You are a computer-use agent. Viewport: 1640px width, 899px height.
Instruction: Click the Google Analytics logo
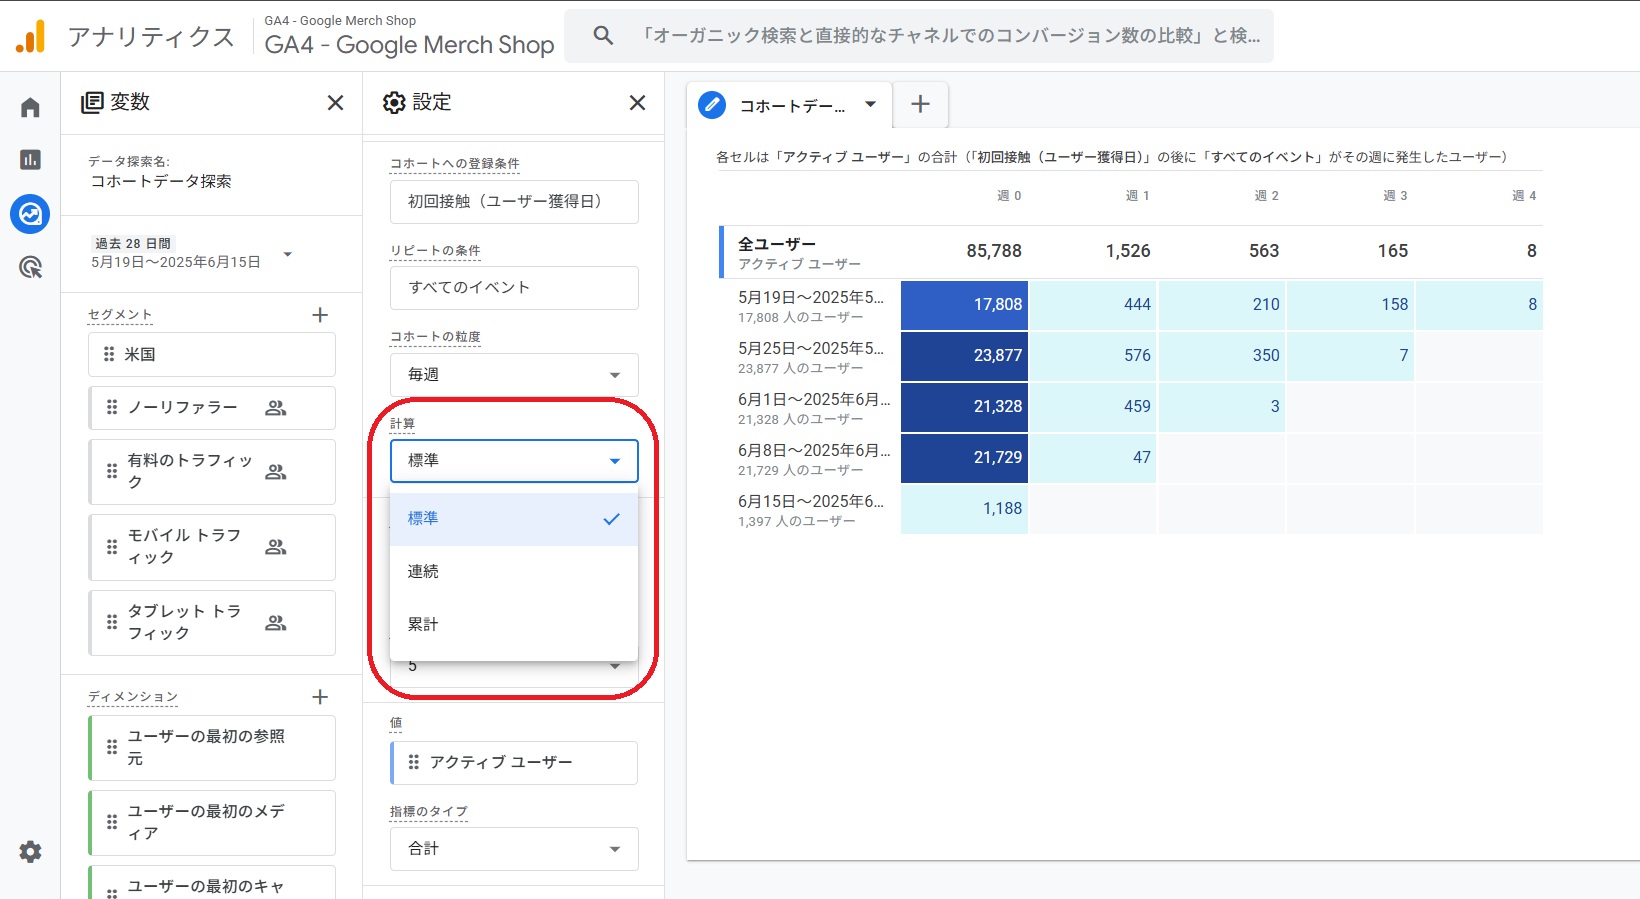click(31, 36)
